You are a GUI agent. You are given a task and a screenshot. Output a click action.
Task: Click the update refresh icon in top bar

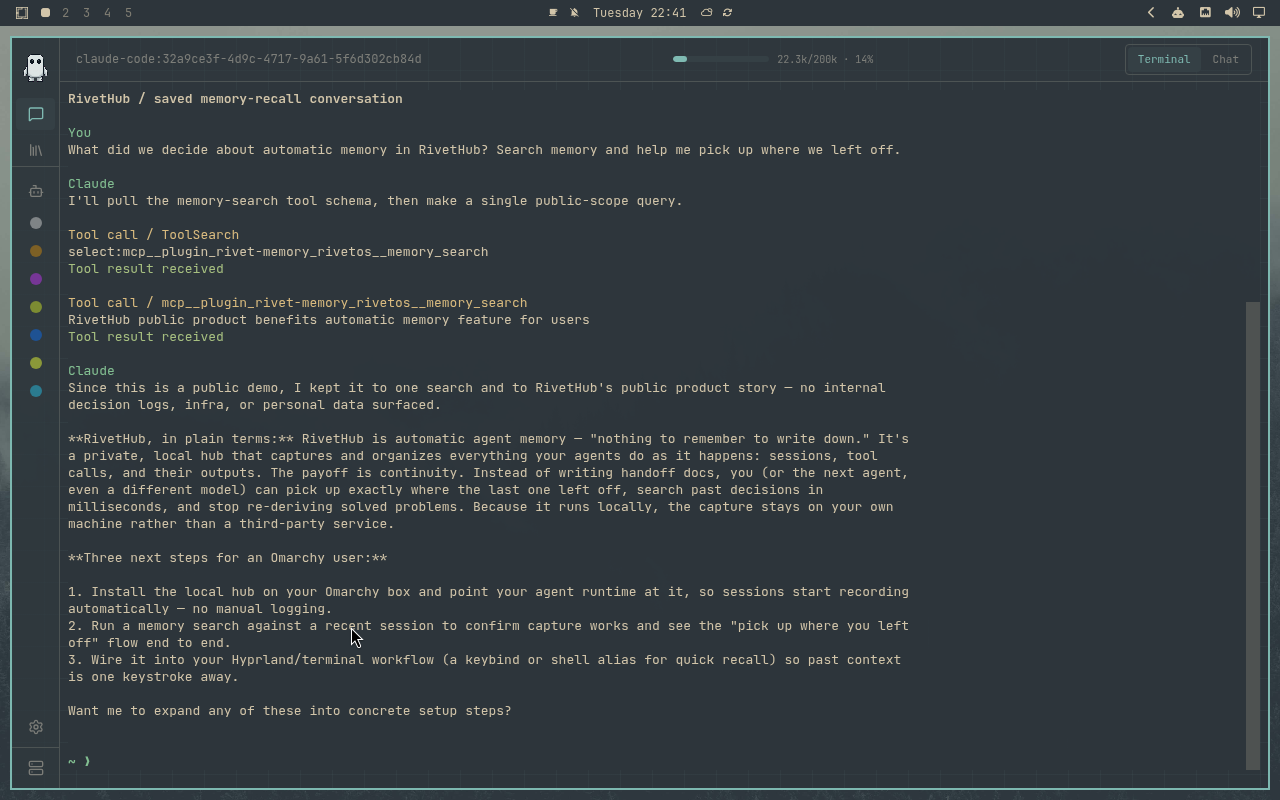(727, 13)
